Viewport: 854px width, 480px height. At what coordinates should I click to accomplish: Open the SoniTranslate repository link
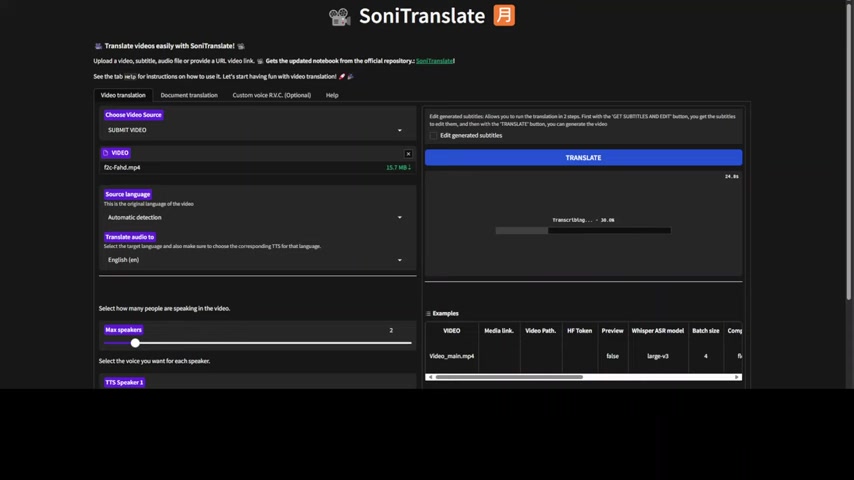[434, 61]
